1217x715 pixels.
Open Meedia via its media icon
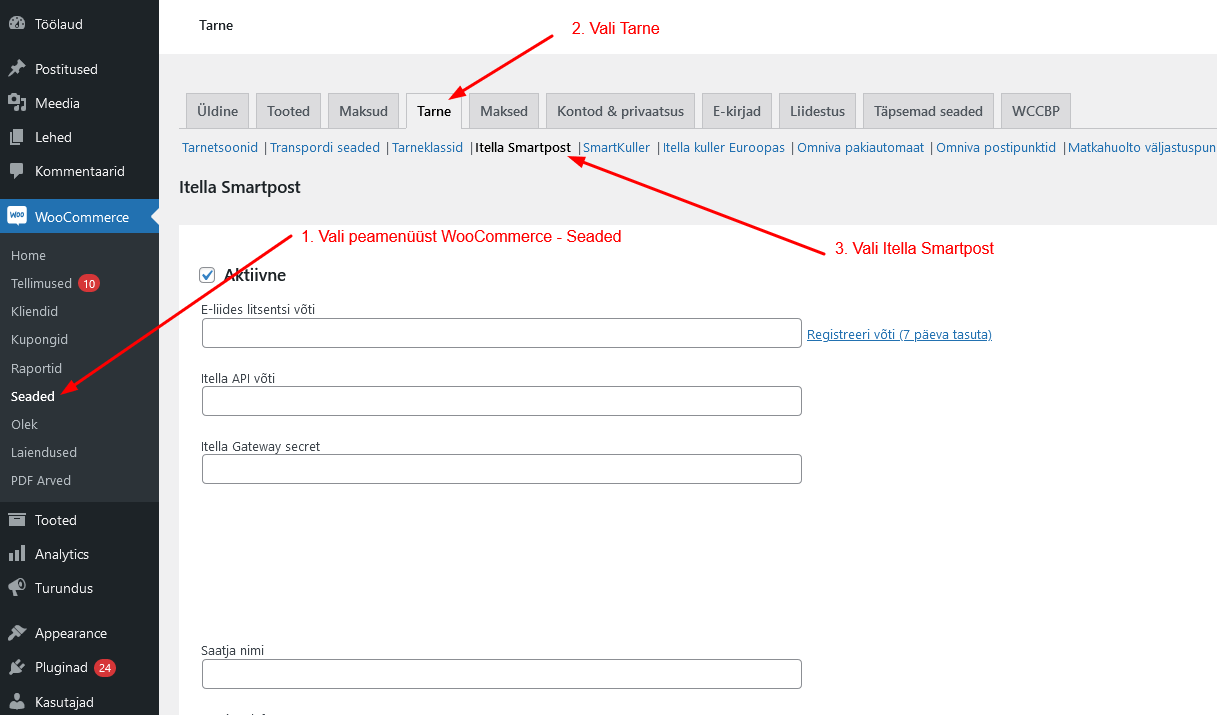click(17, 103)
